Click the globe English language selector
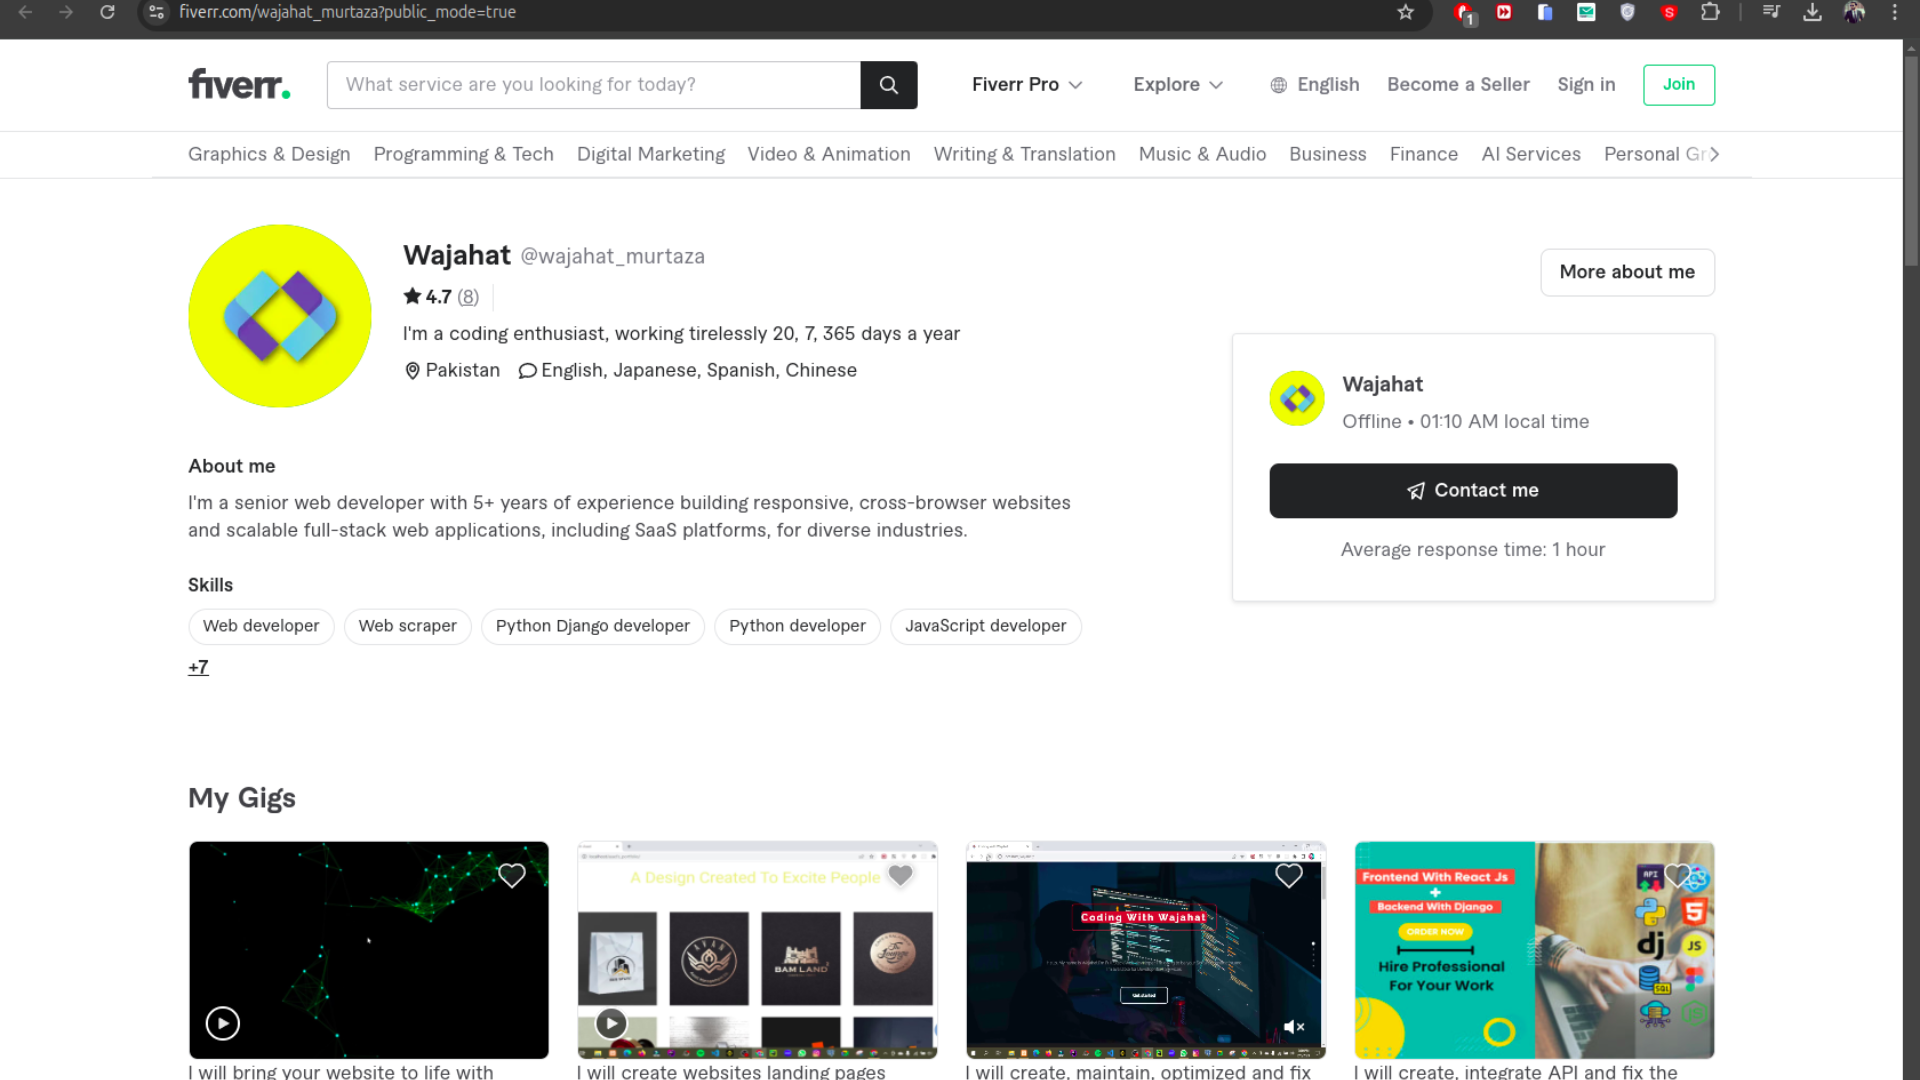Screen dimensions: 1920x1080 1314,85
